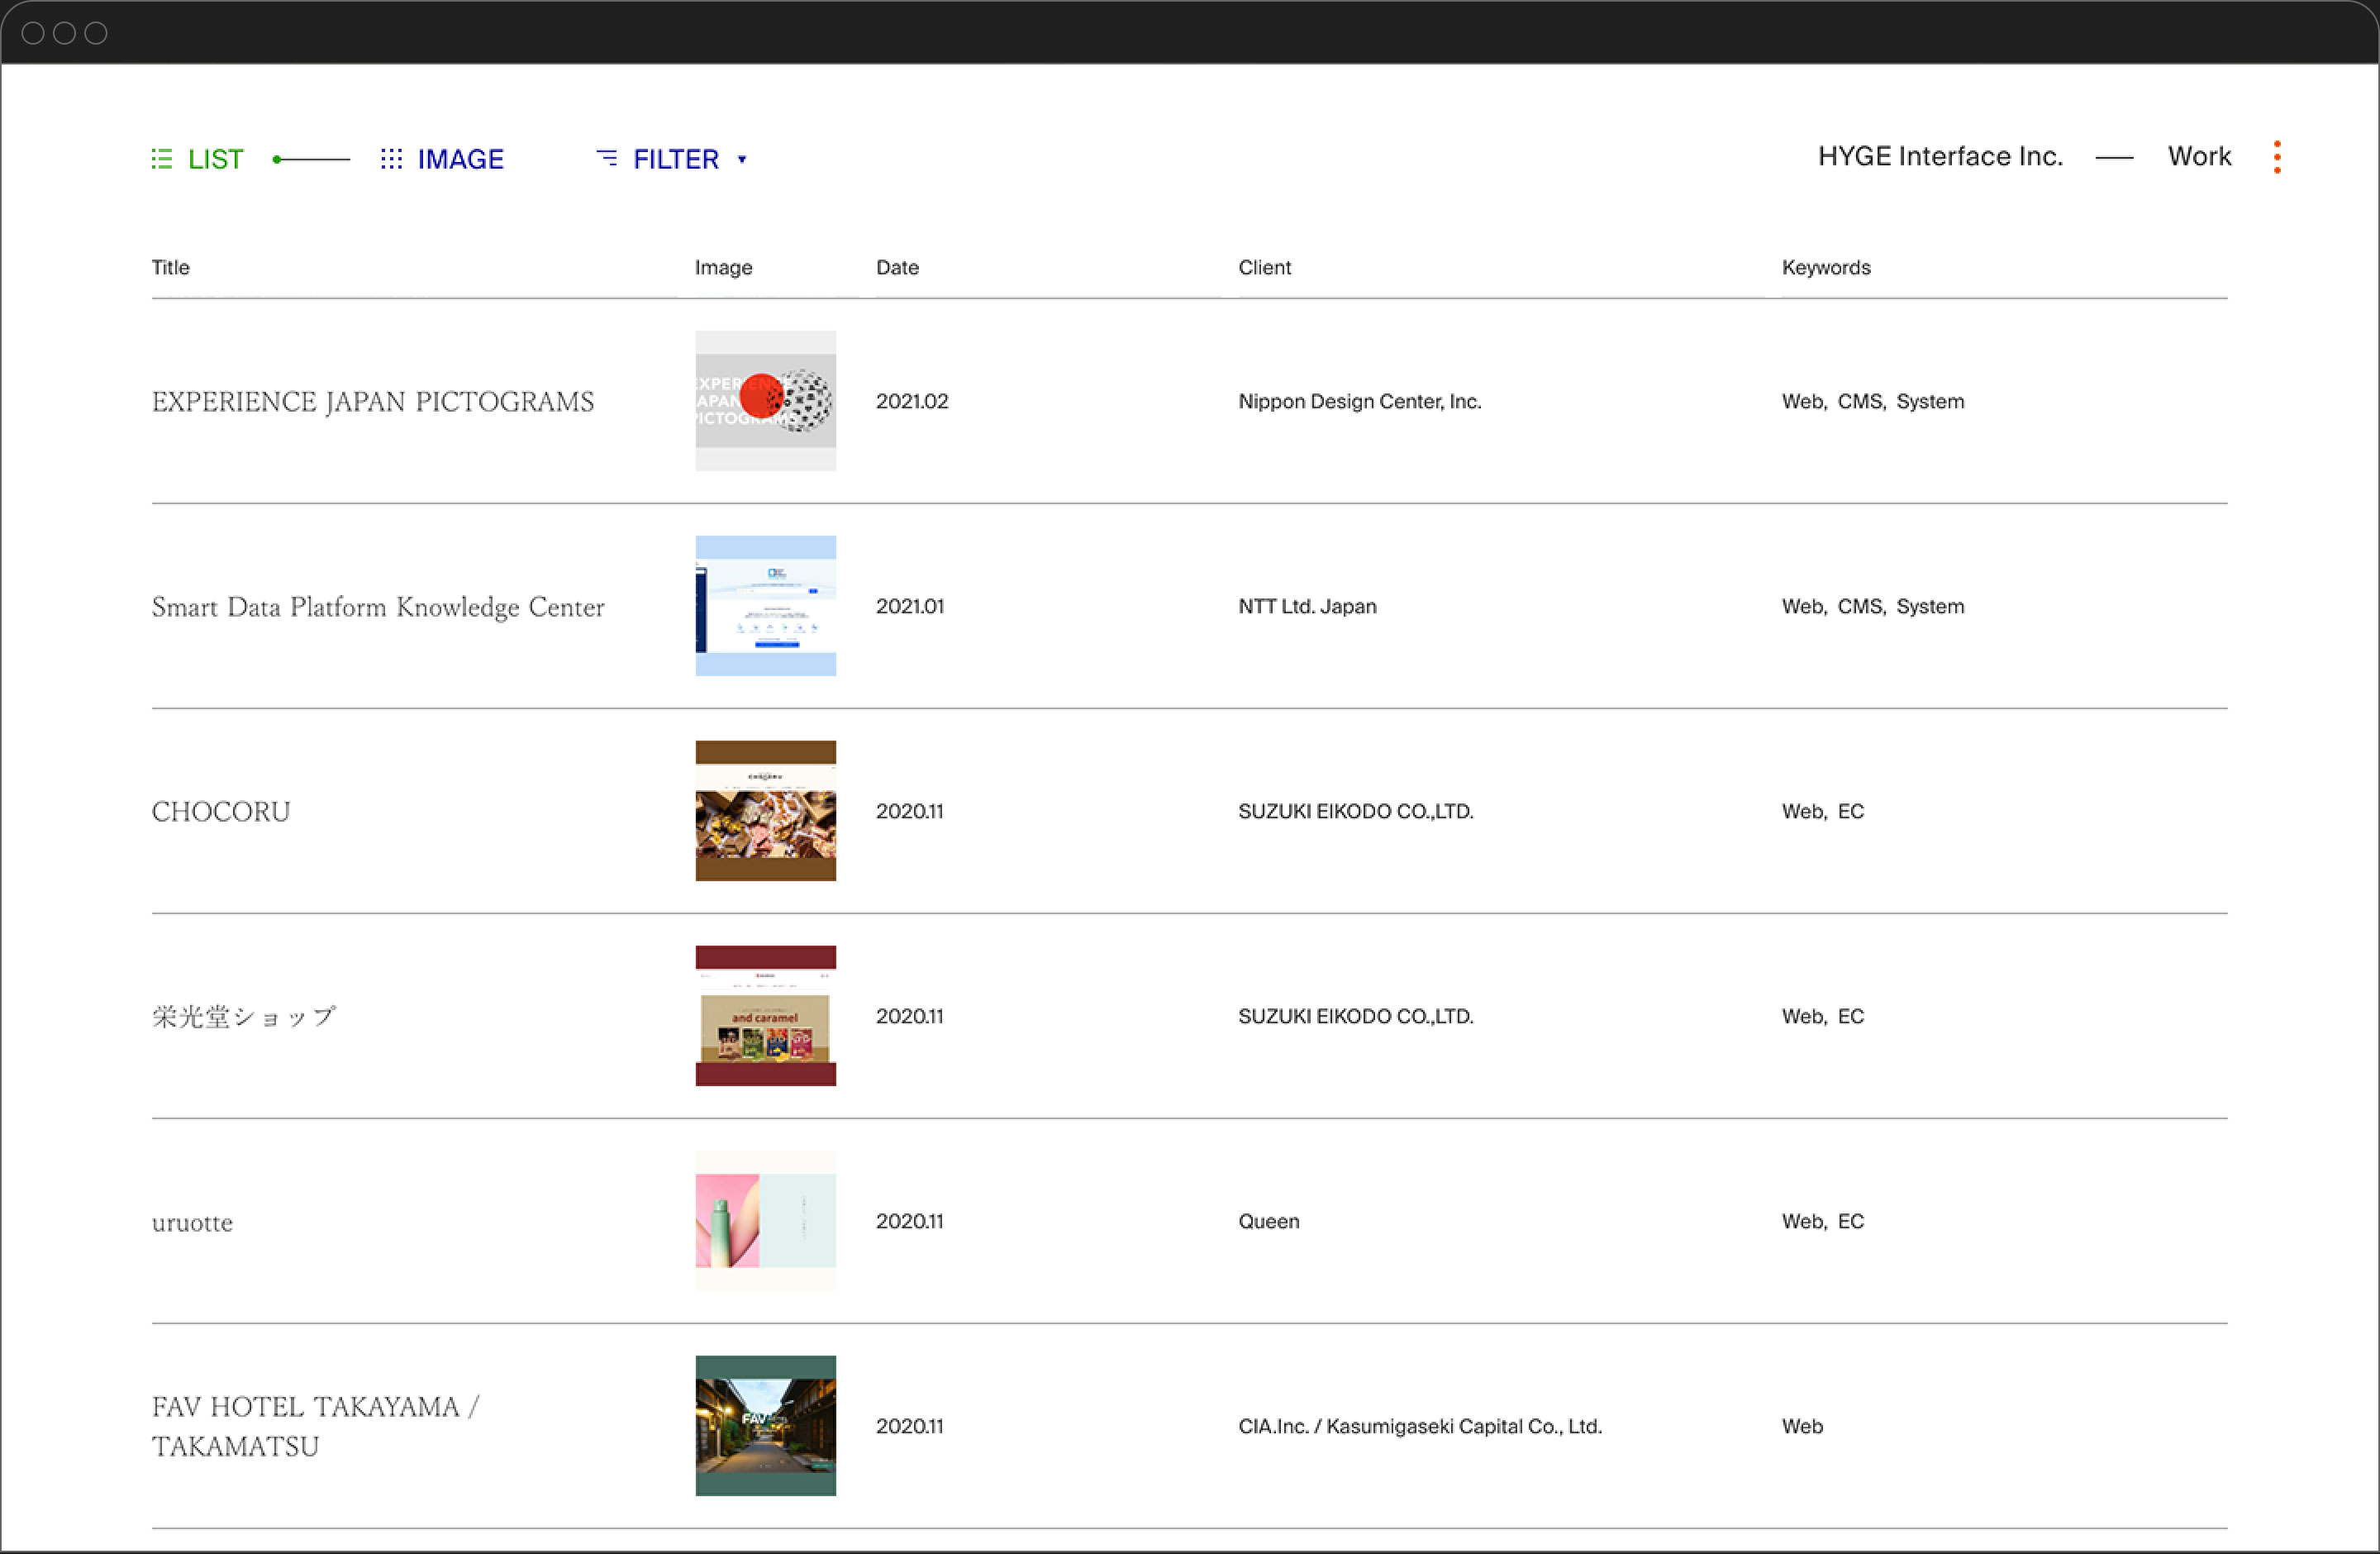Click the filter lines icon
Image resolution: width=2380 pixels, height=1554 pixels.
(607, 158)
